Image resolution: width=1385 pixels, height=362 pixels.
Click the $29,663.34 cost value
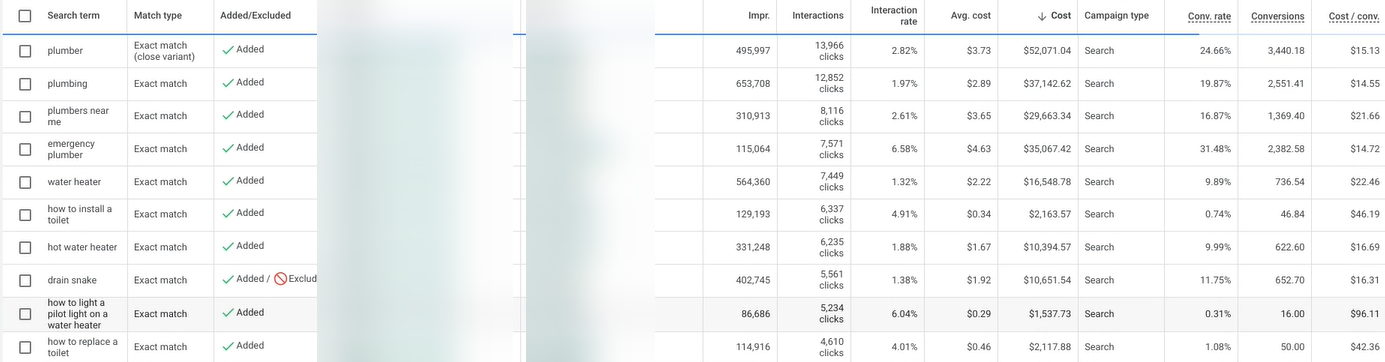1047,116
